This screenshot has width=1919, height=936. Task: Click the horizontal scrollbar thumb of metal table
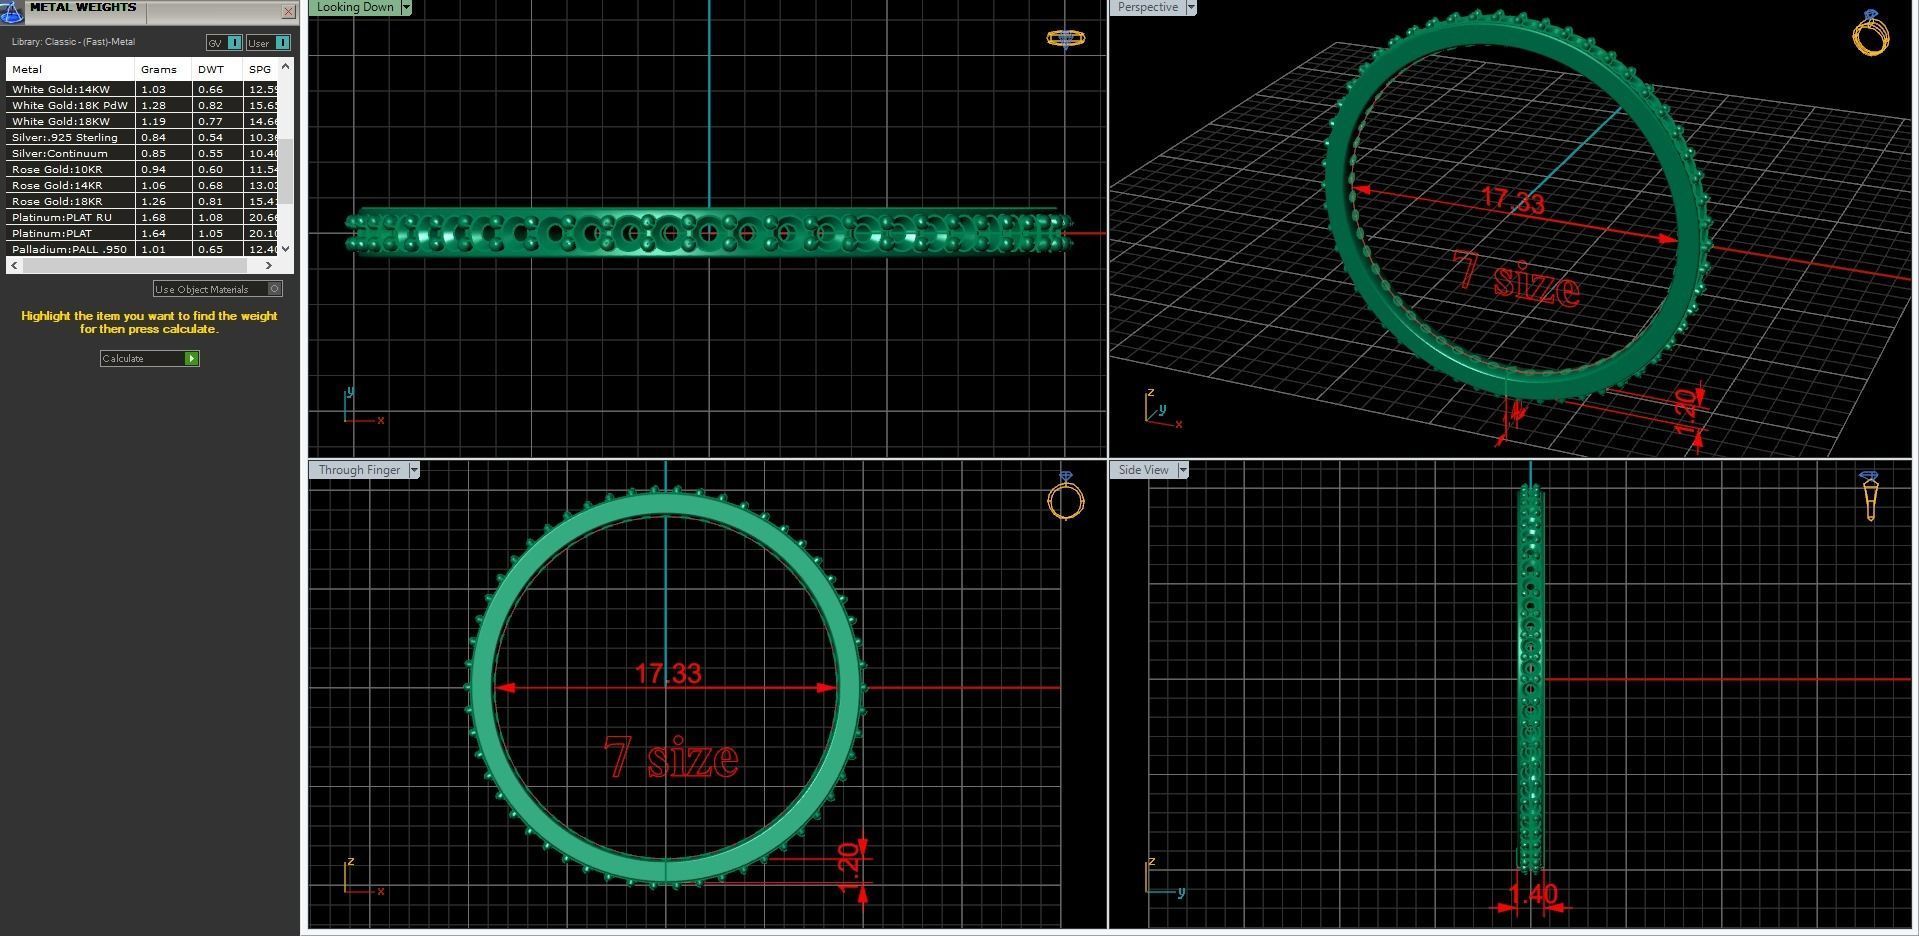click(x=135, y=265)
